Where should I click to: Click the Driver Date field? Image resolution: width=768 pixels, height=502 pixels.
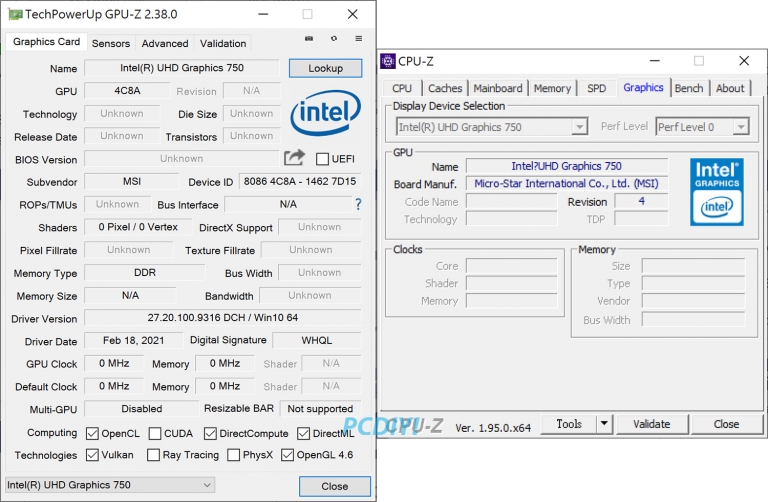tap(134, 340)
